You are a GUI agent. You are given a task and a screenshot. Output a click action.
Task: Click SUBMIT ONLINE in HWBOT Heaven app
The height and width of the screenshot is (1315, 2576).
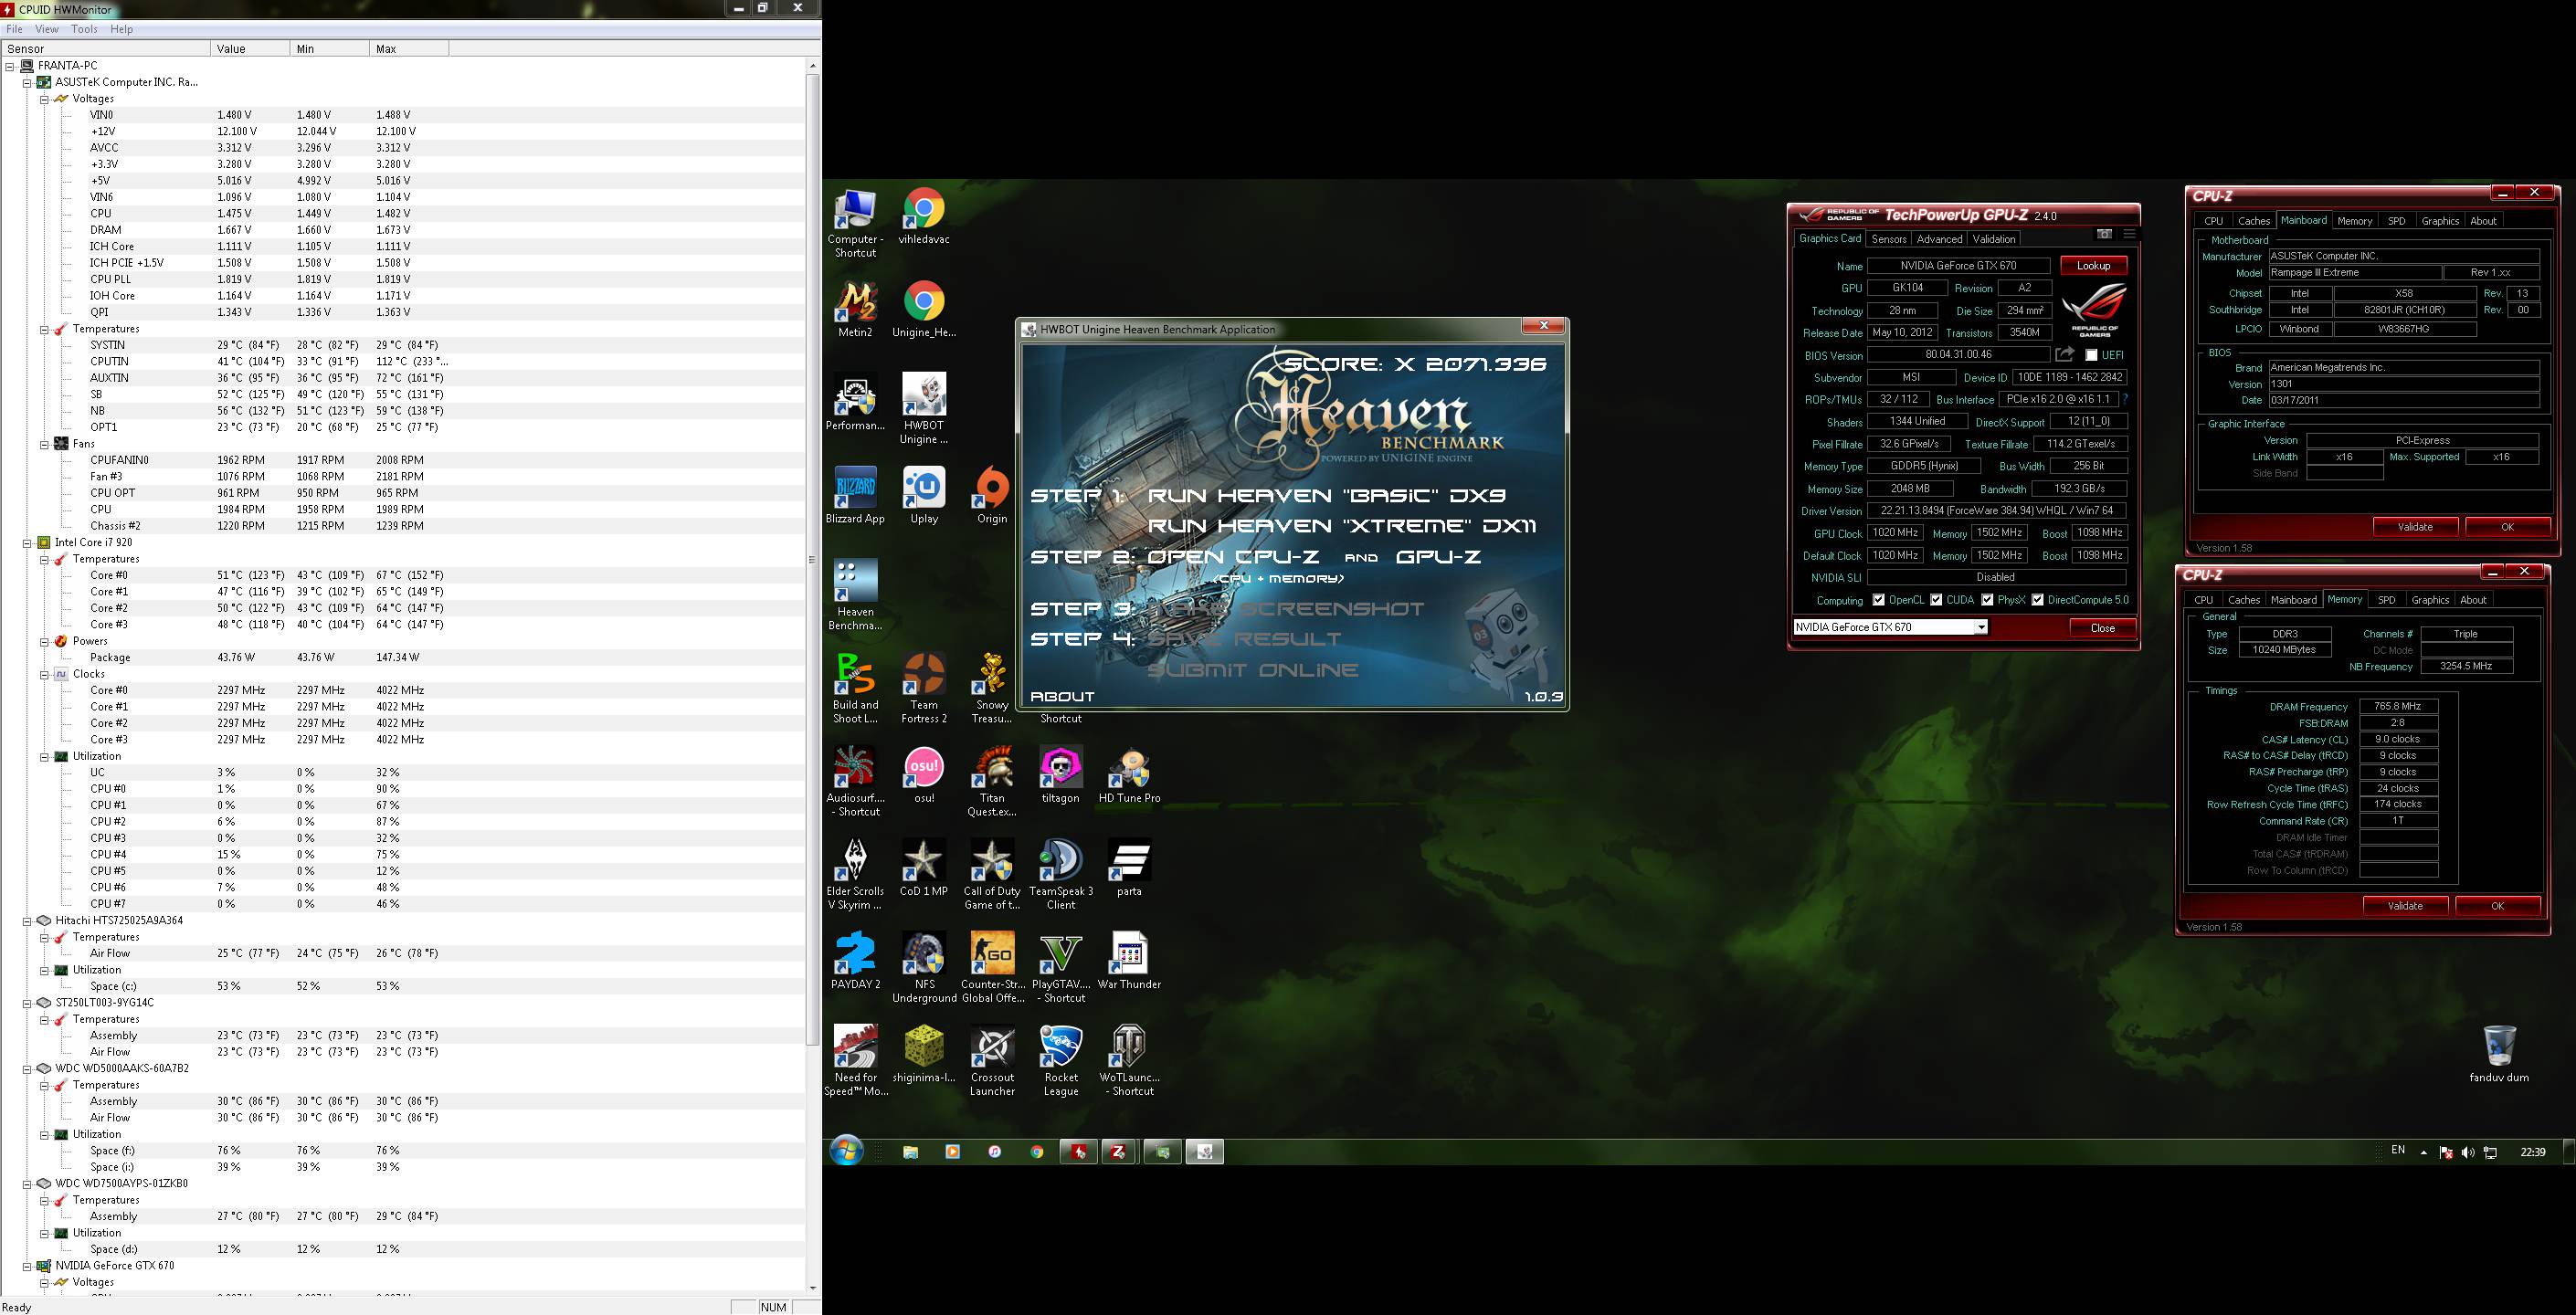[x=1252, y=670]
